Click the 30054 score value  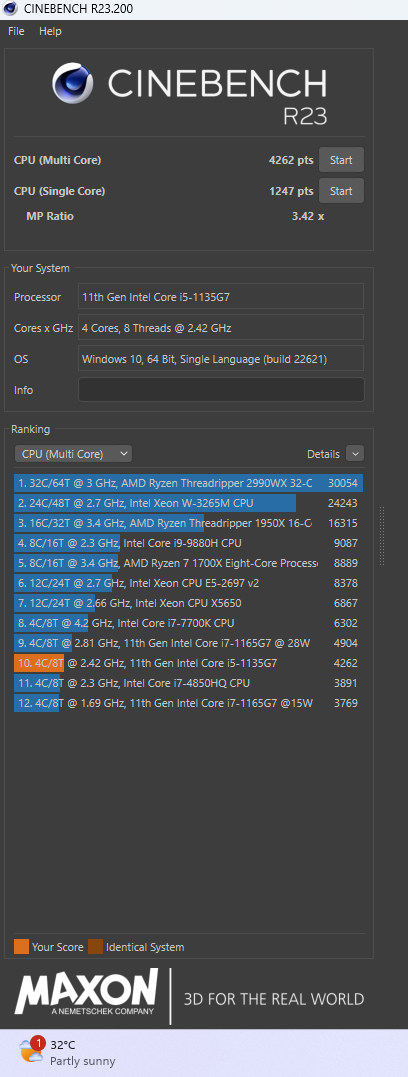click(x=343, y=483)
